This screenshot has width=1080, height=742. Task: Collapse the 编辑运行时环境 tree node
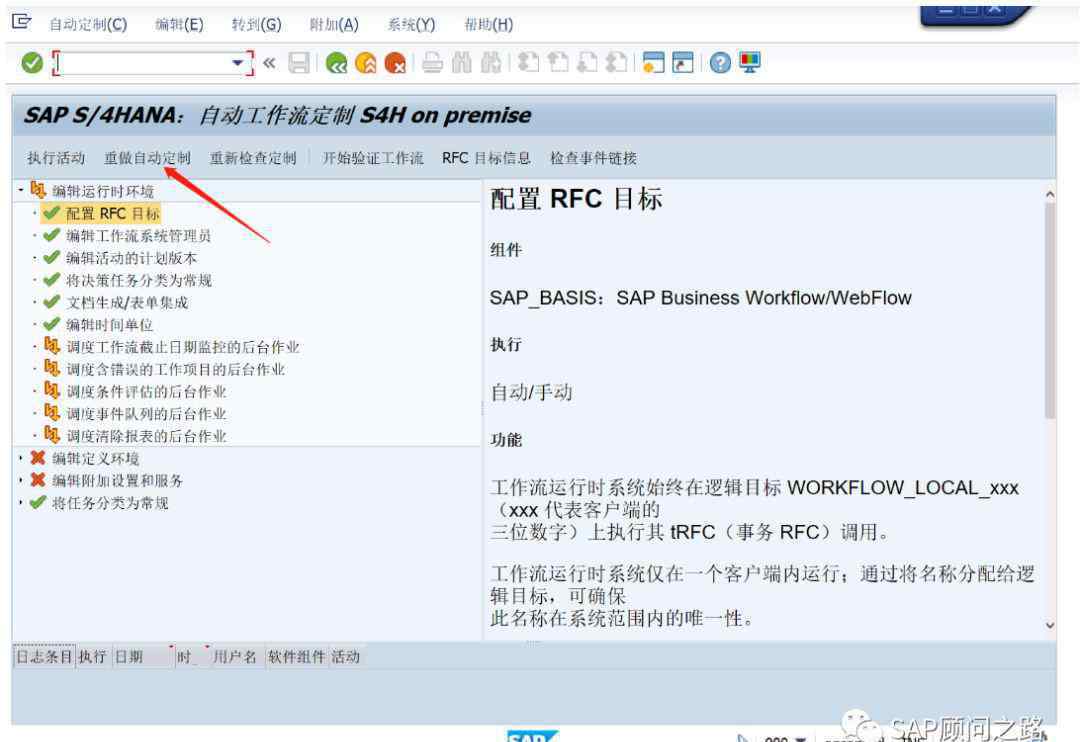pos(21,189)
